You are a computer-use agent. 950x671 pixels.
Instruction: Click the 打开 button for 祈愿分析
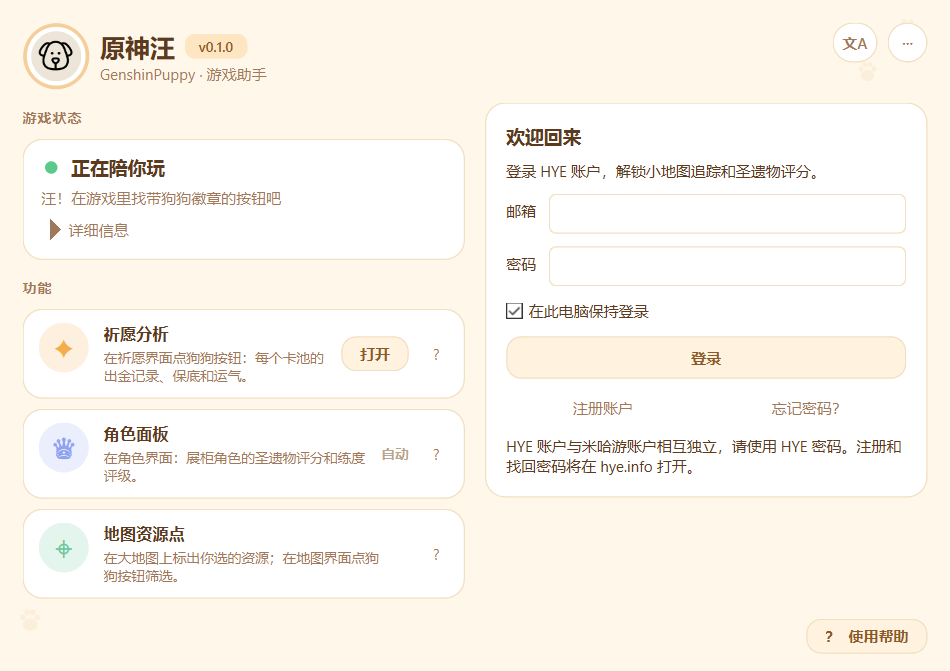click(x=375, y=354)
